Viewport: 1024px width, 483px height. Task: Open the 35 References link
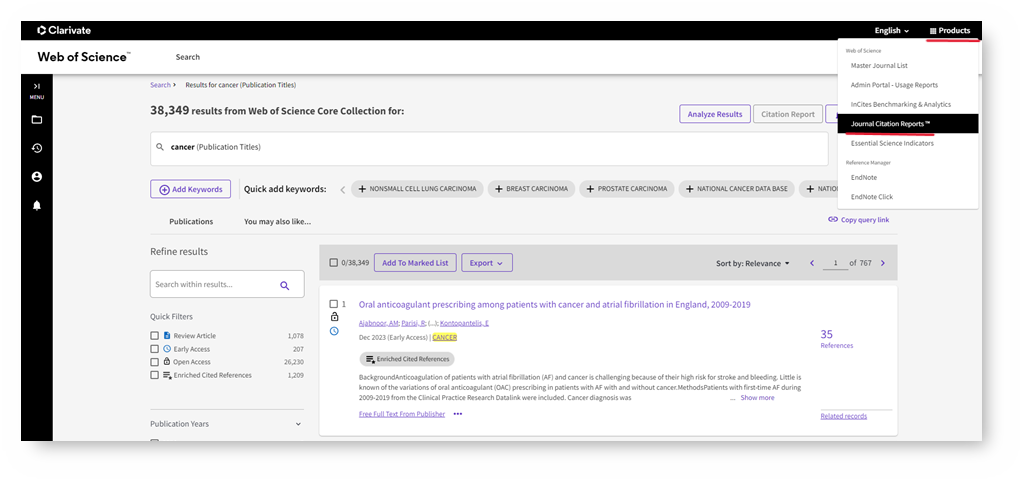tap(837, 339)
